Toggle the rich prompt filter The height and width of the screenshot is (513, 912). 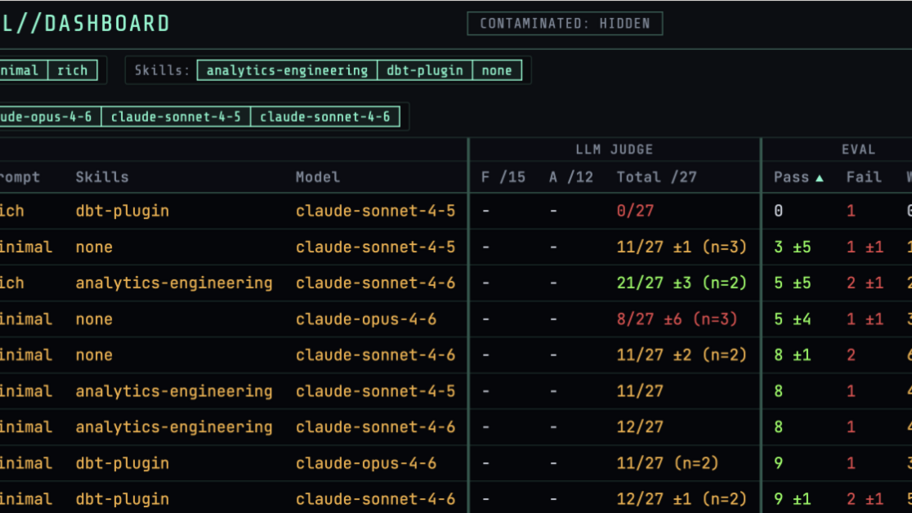pos(73,70)
